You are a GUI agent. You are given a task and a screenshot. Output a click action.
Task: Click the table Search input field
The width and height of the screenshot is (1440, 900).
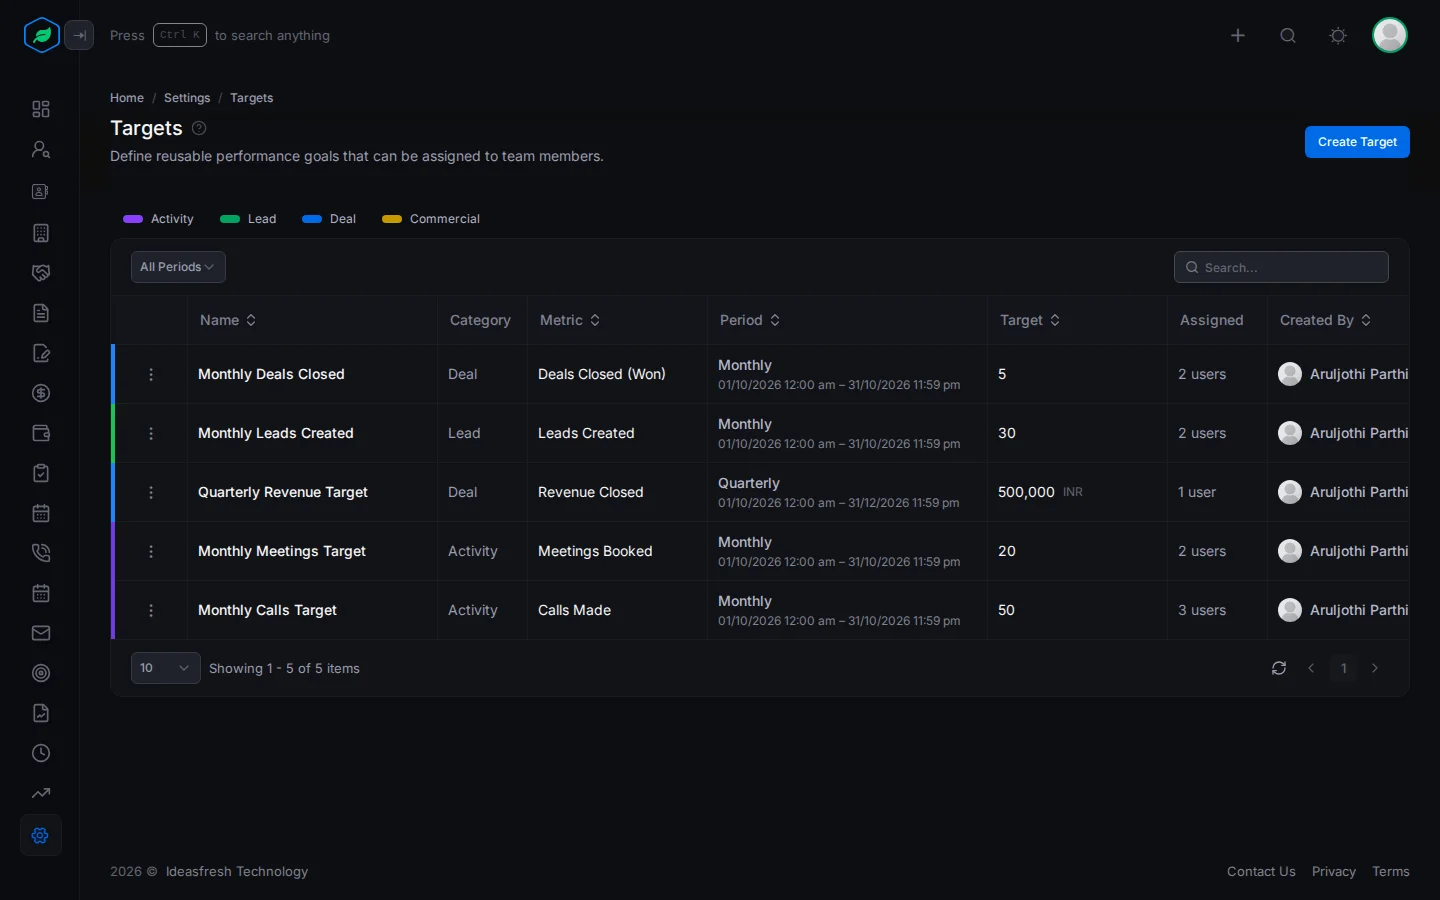[x=1281, y=267]
